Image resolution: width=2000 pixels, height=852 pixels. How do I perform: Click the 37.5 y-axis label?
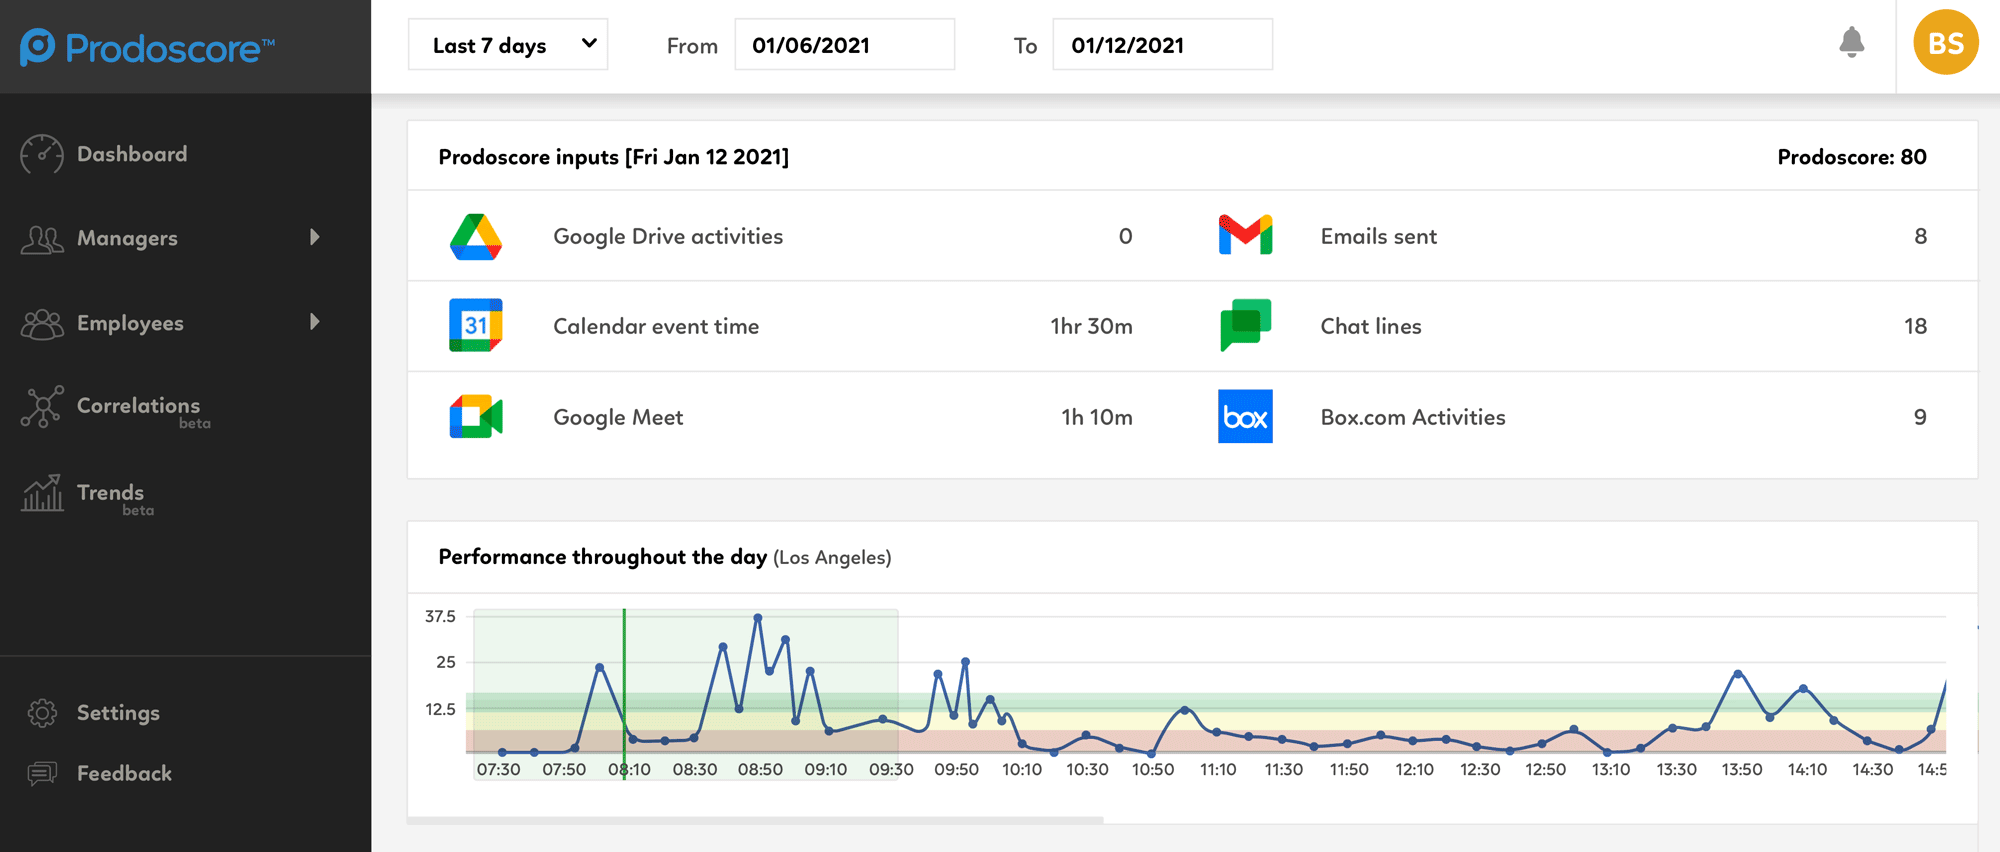pos(440,616)
